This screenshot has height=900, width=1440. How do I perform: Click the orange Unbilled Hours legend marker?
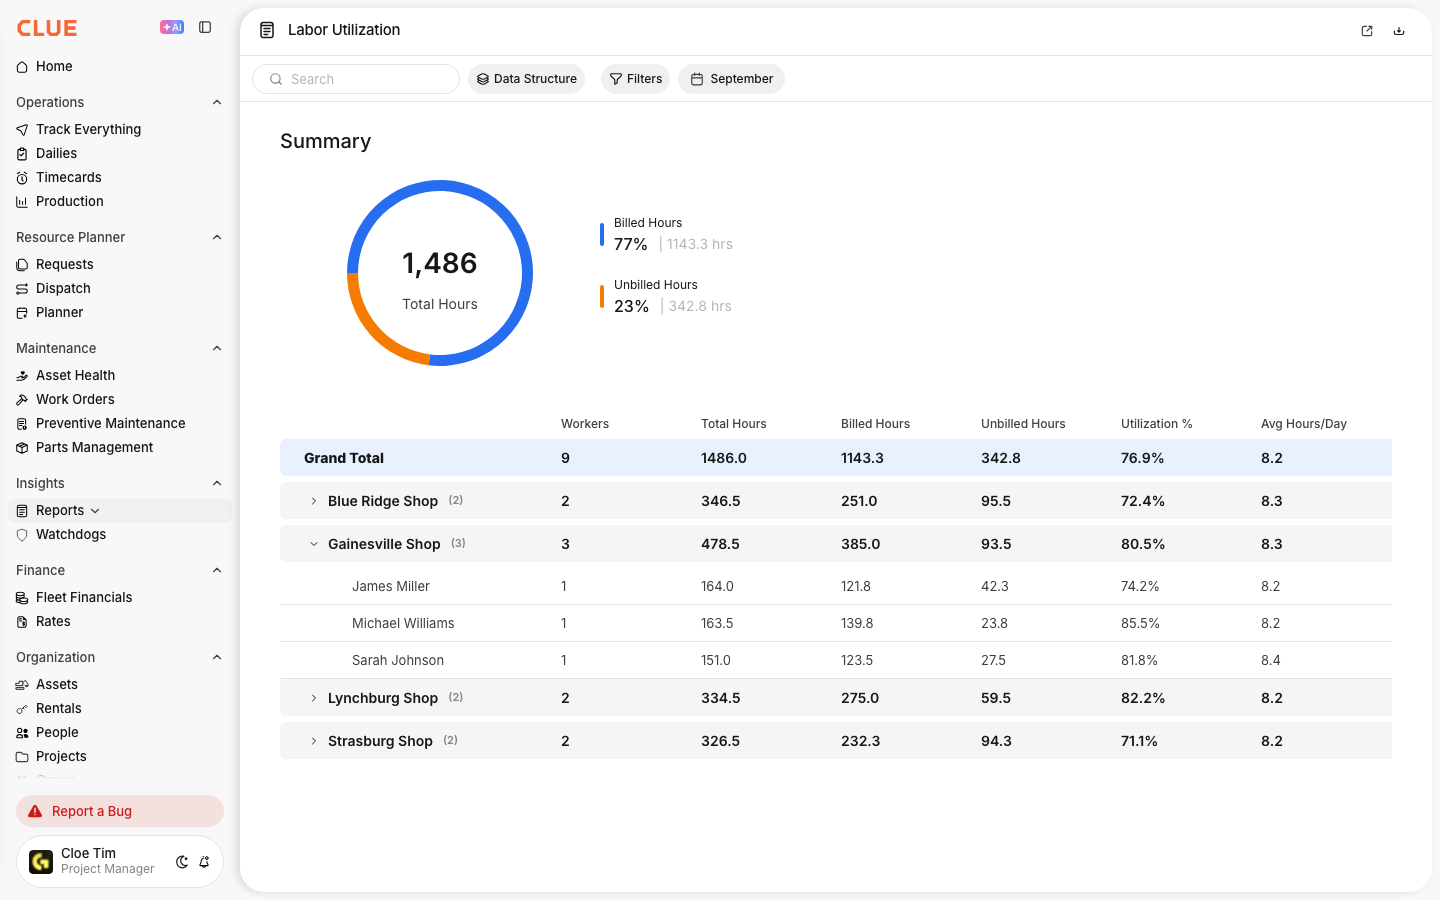pos(602,297)
